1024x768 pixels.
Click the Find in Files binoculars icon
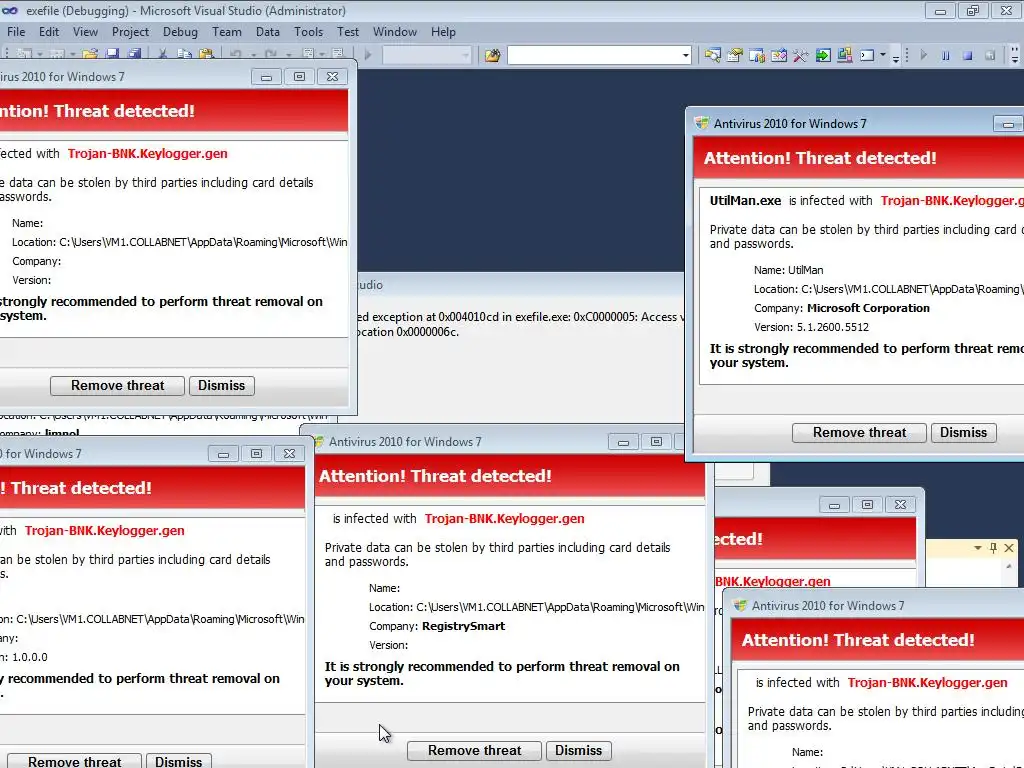point(492,56)
